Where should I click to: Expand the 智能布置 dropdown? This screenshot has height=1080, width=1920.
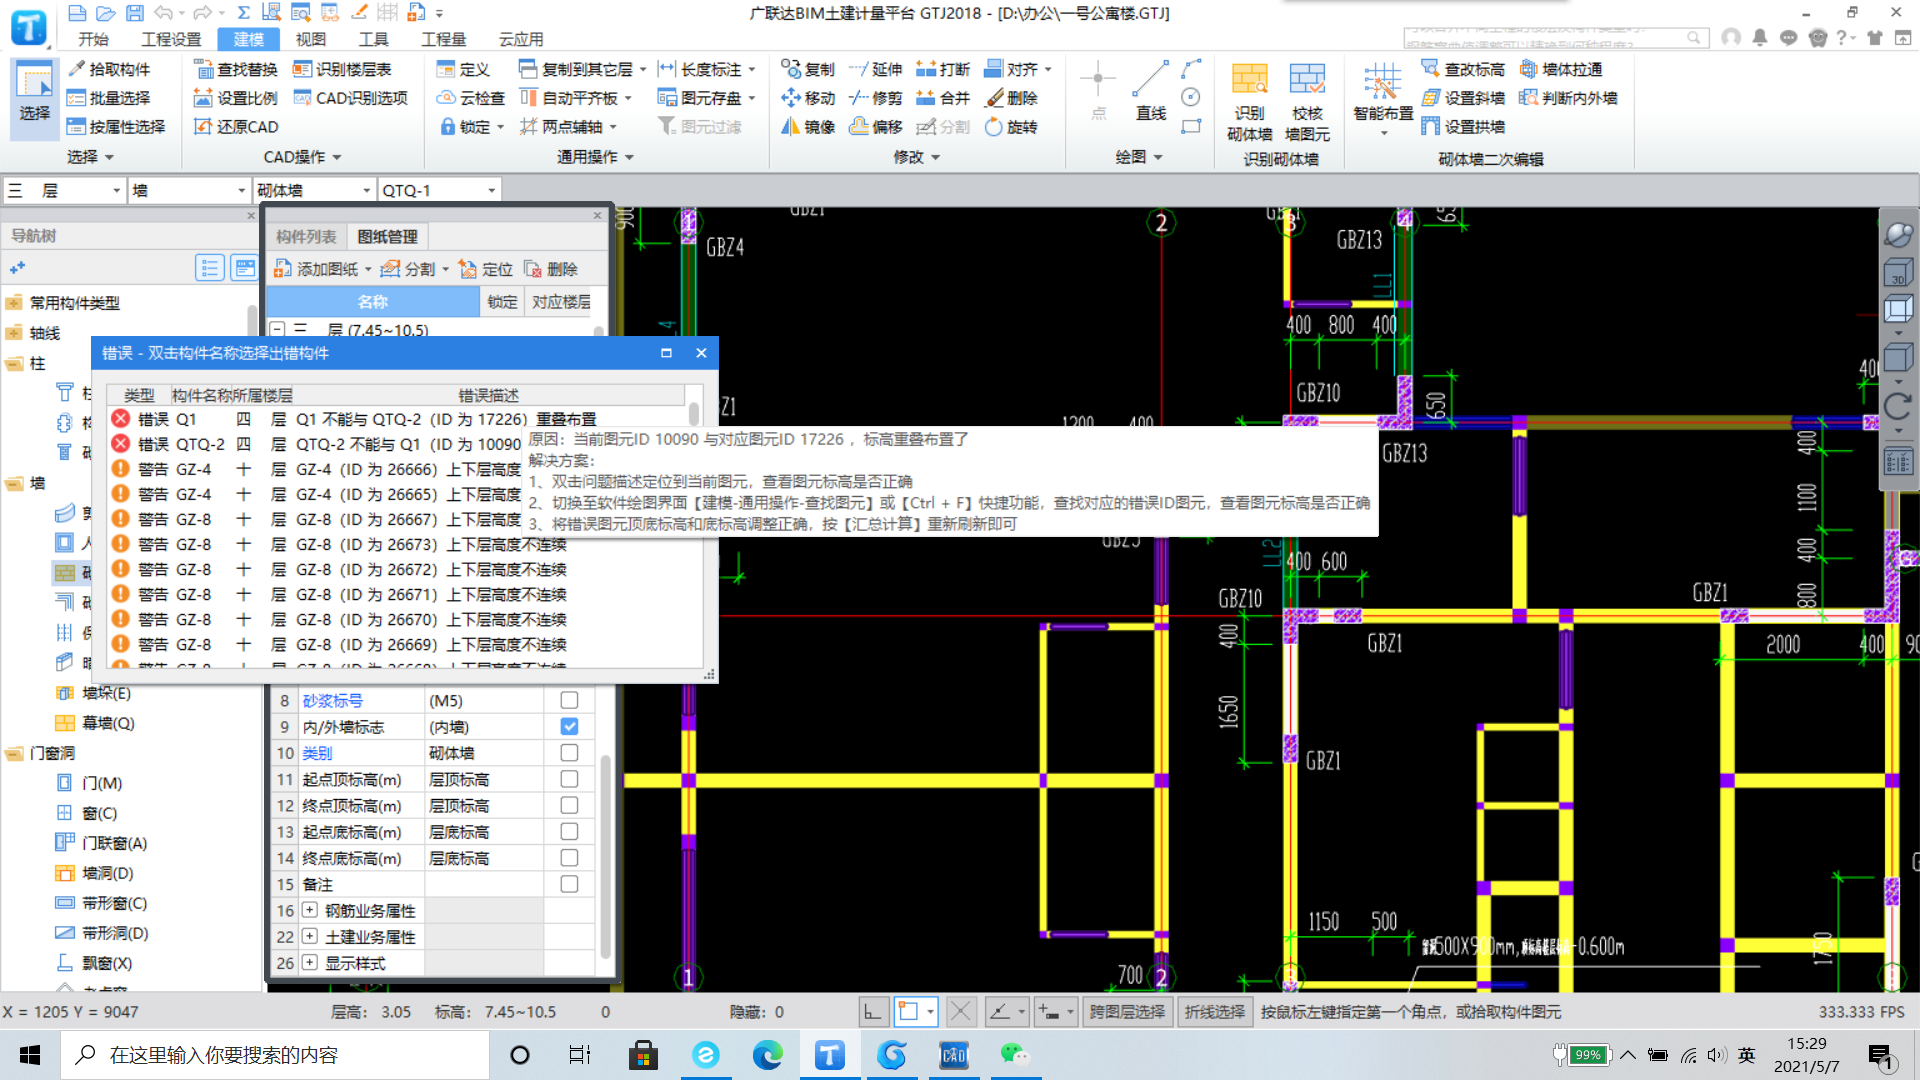pyautogui.click(x=1383, y=133)
